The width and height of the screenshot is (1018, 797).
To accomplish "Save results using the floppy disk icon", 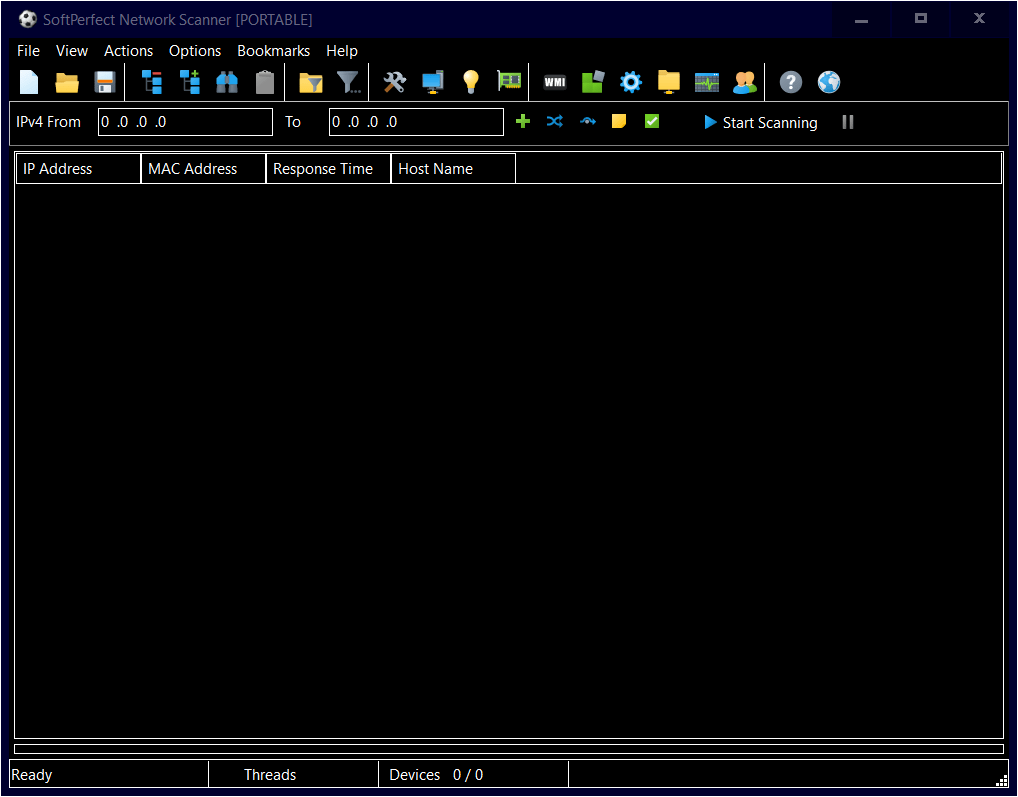I will pos(105,82).
